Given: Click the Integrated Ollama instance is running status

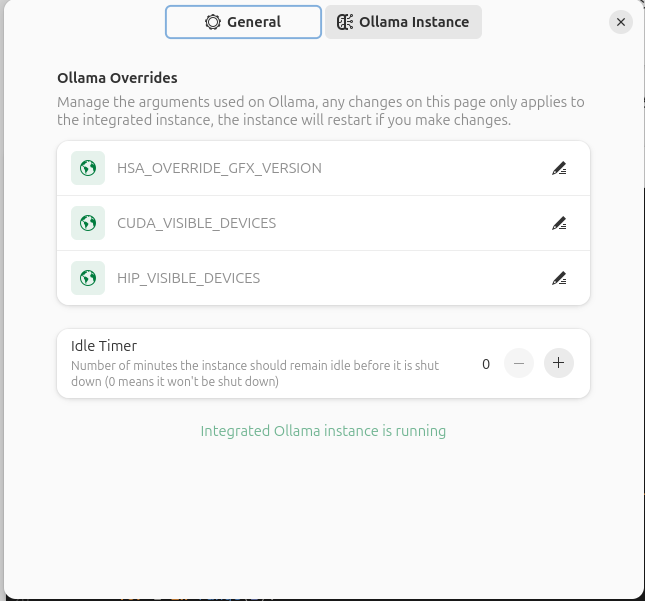Looking at the screenshot, I should pos(323,431).
